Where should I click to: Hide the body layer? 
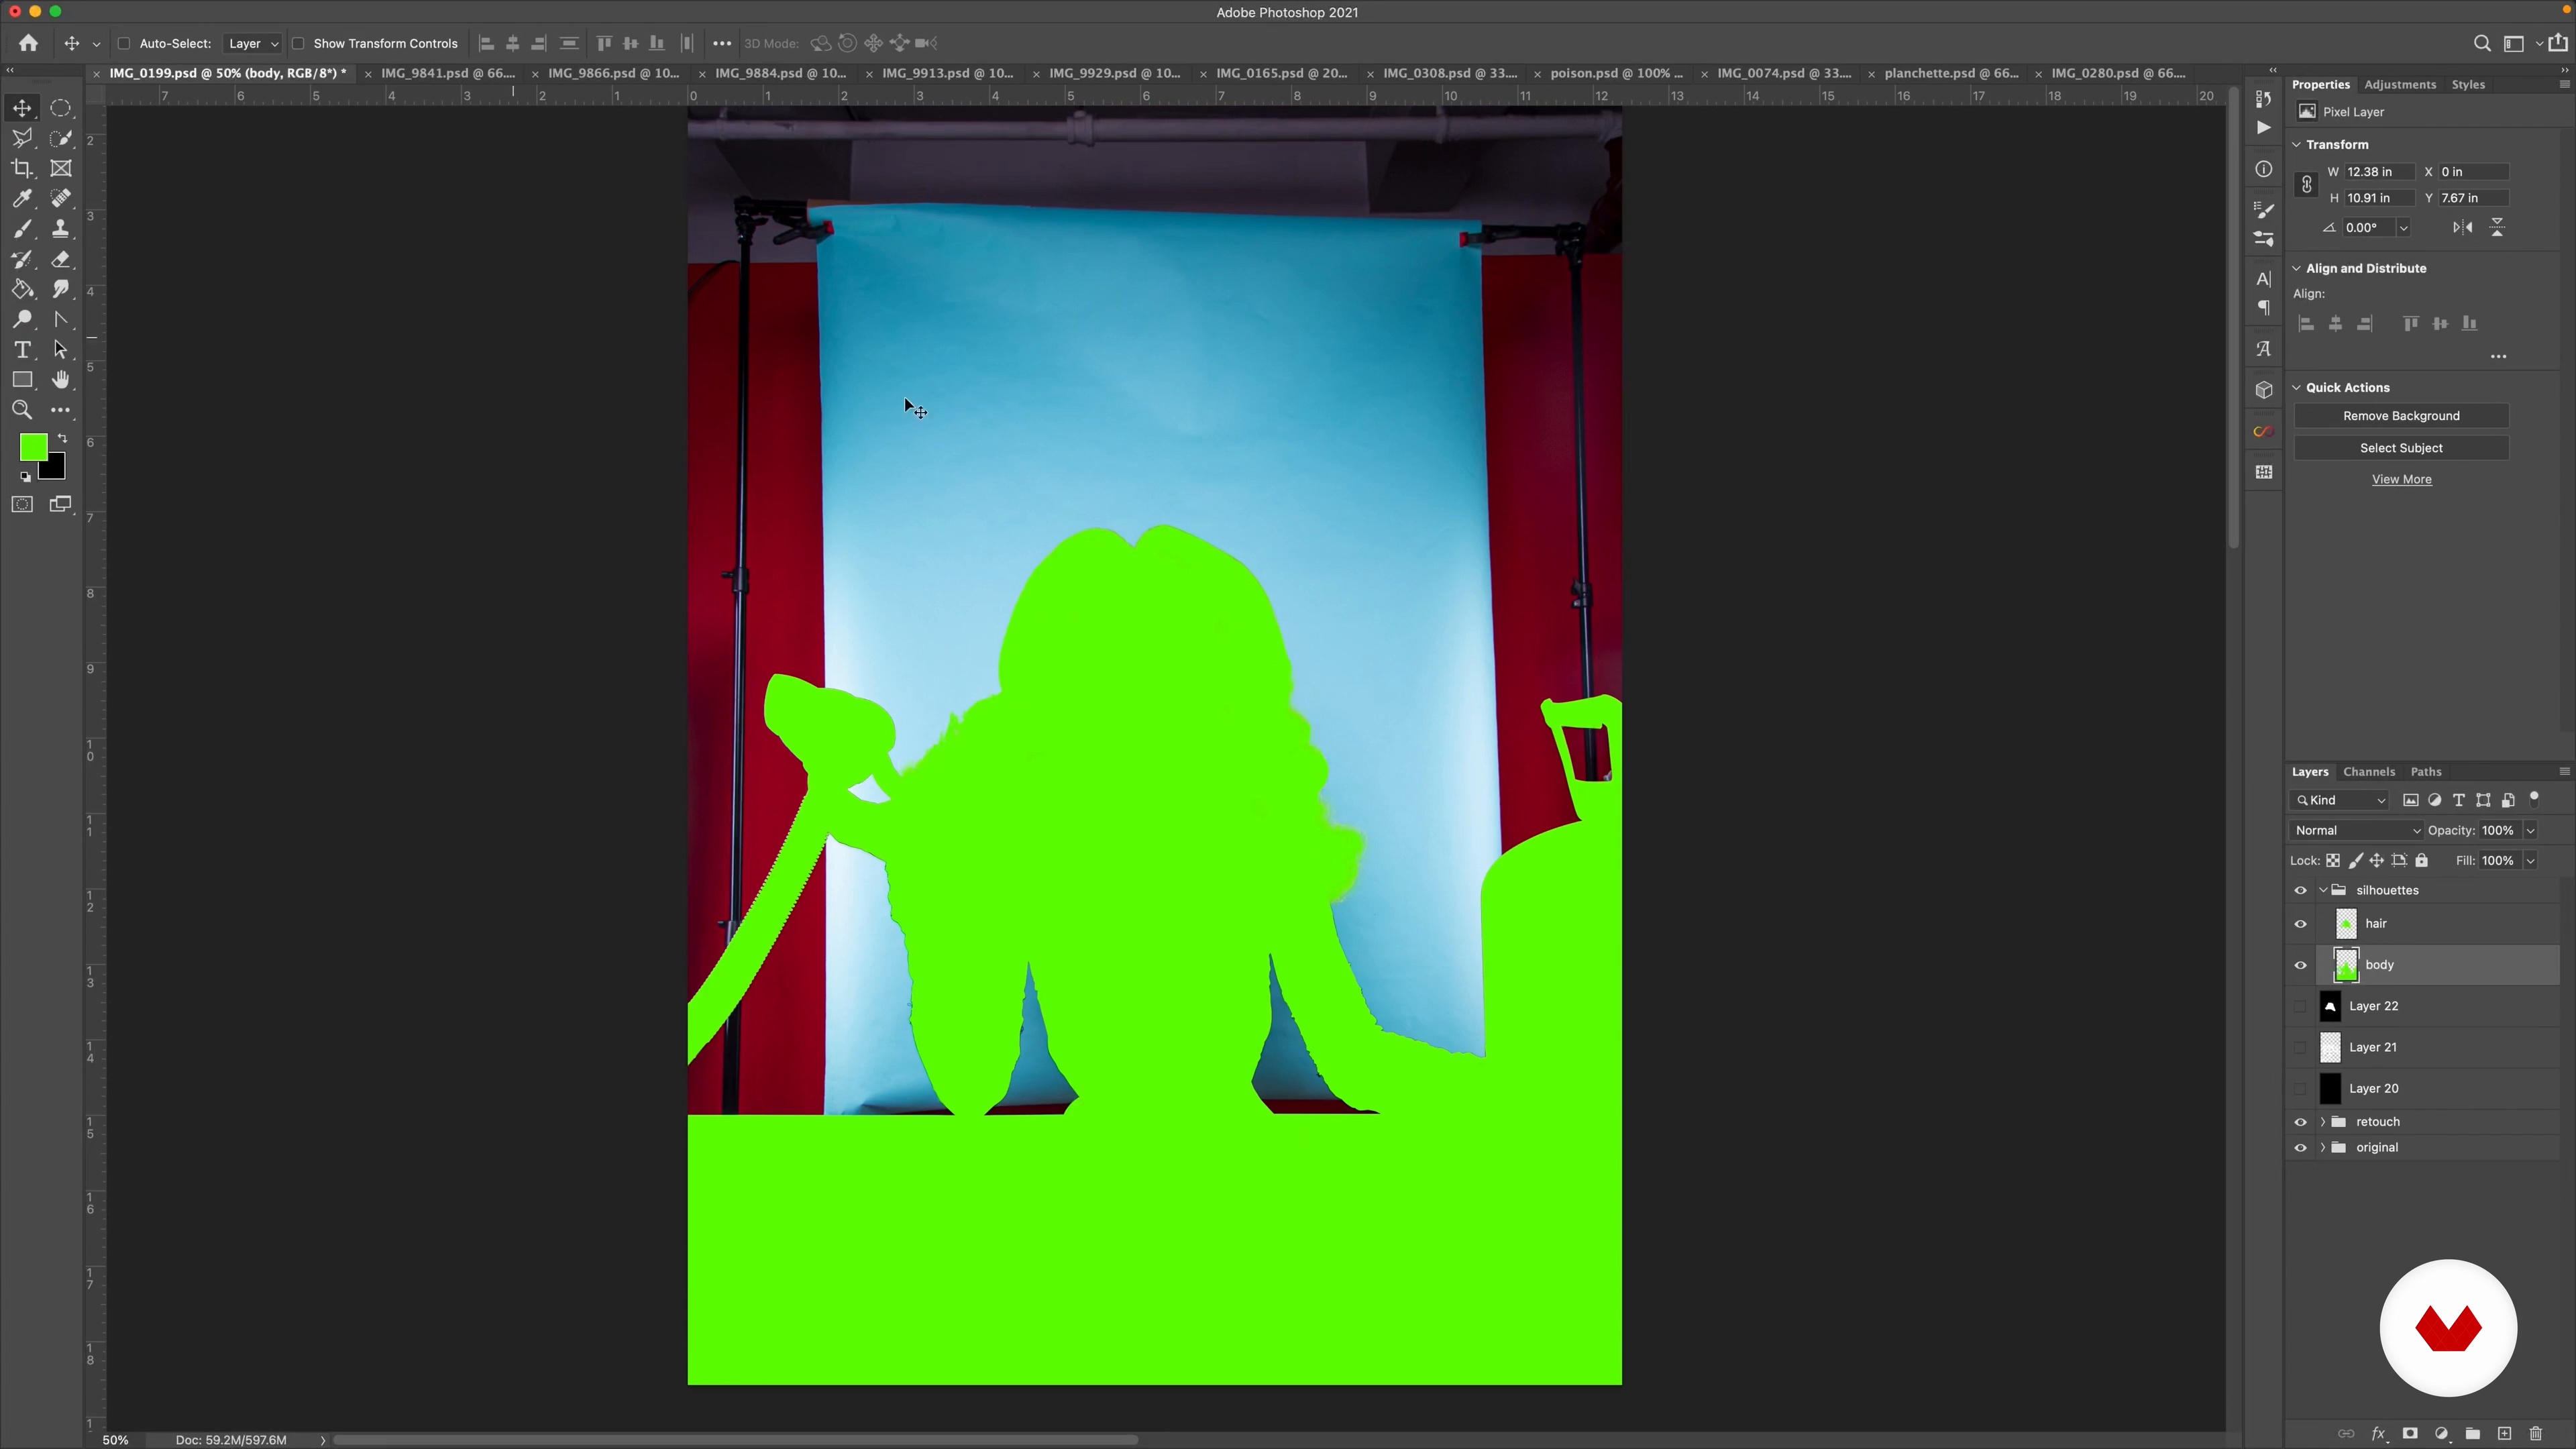tap(2301, 965)
